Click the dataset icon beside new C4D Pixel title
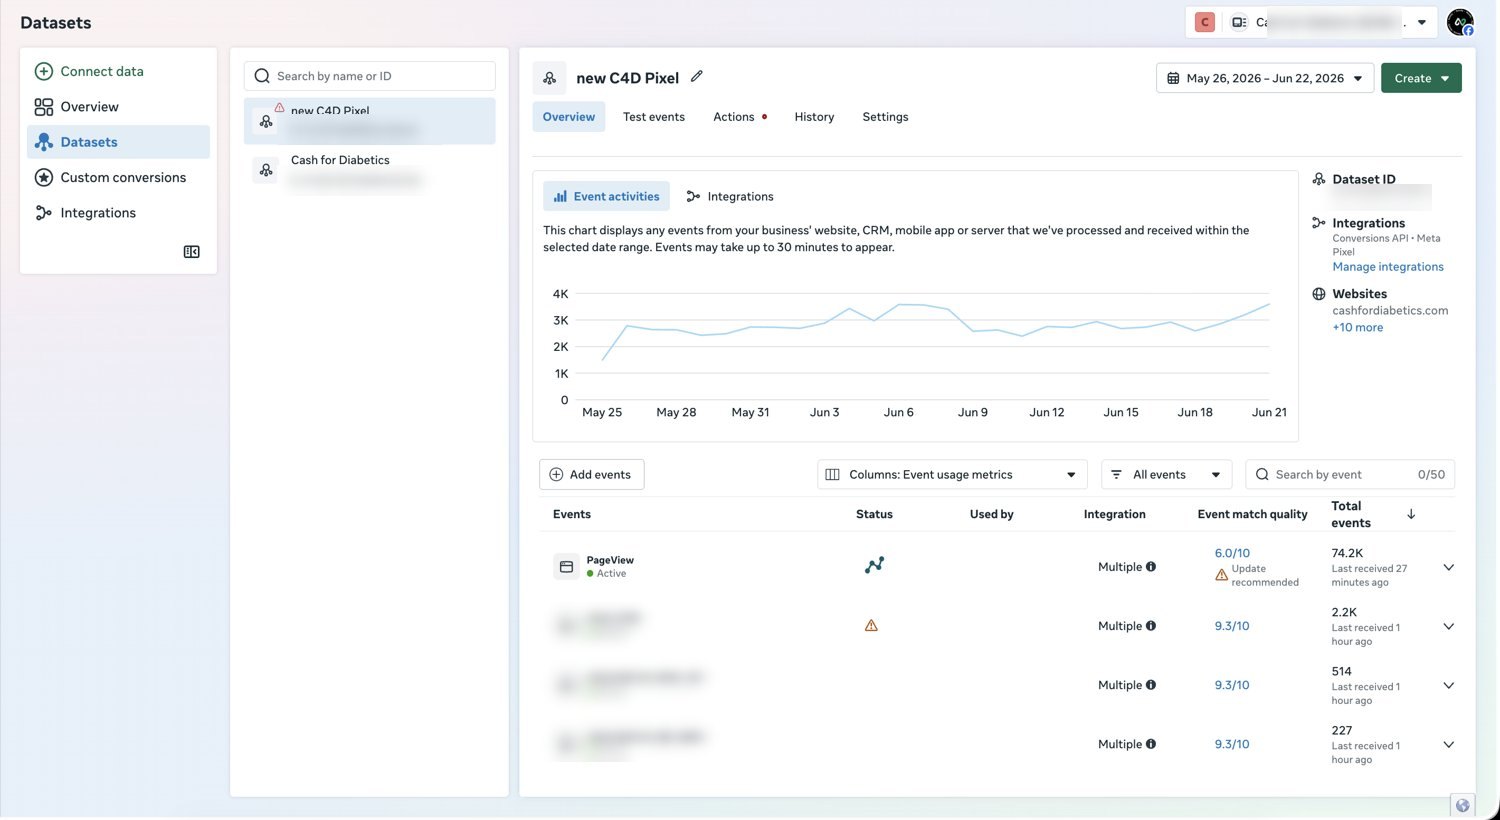Image resolution: width=1500 pixels, height=820 pixels. 549,78
